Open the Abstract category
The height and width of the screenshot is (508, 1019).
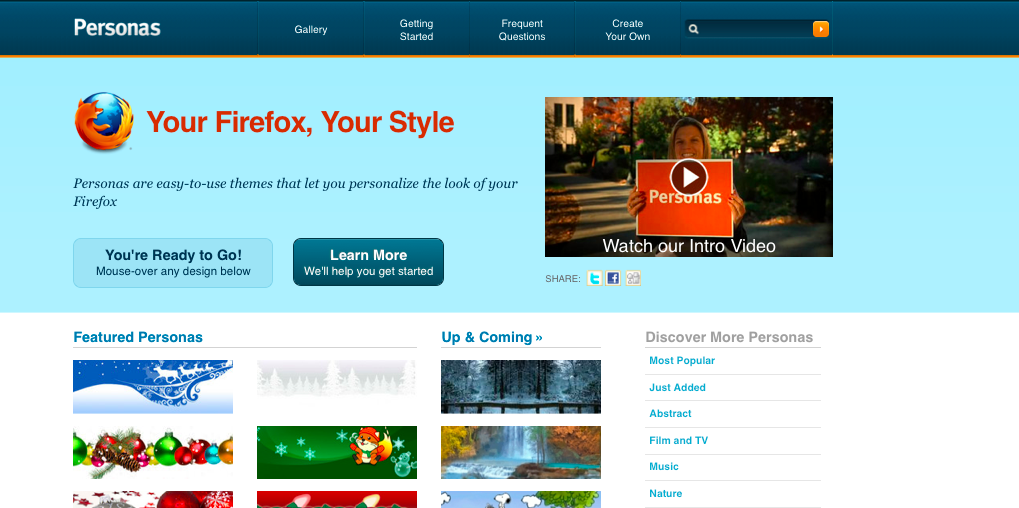[x=670, y=413]
